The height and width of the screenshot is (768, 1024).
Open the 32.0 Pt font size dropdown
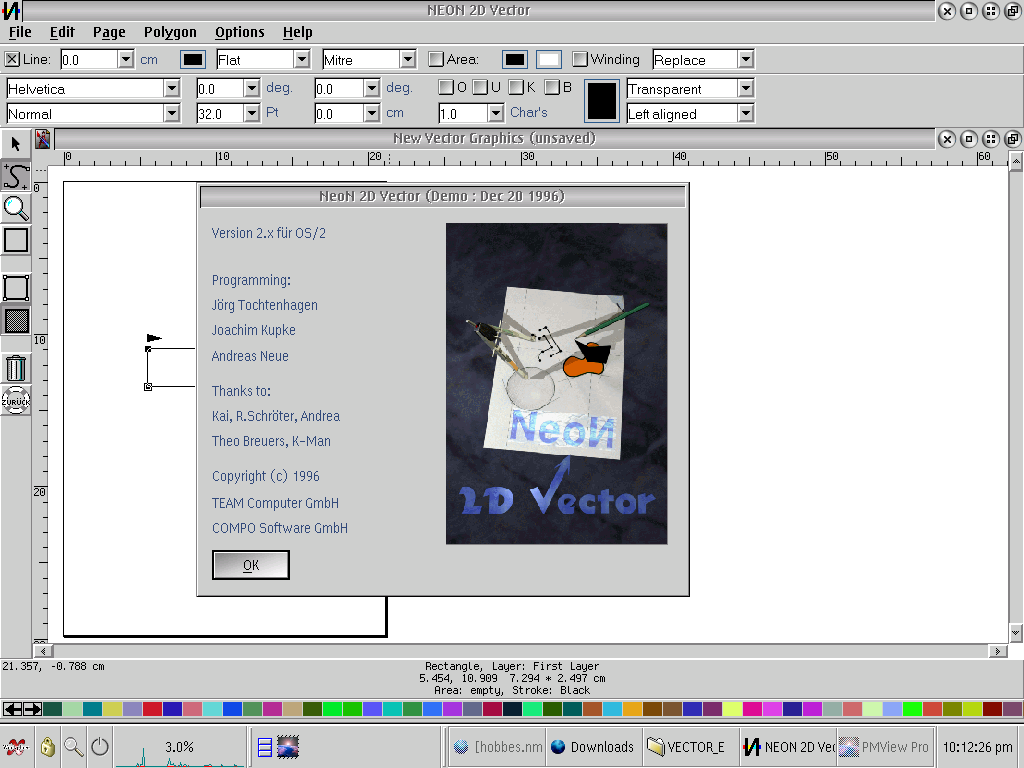pyautogui.click(x=251, y=114)
